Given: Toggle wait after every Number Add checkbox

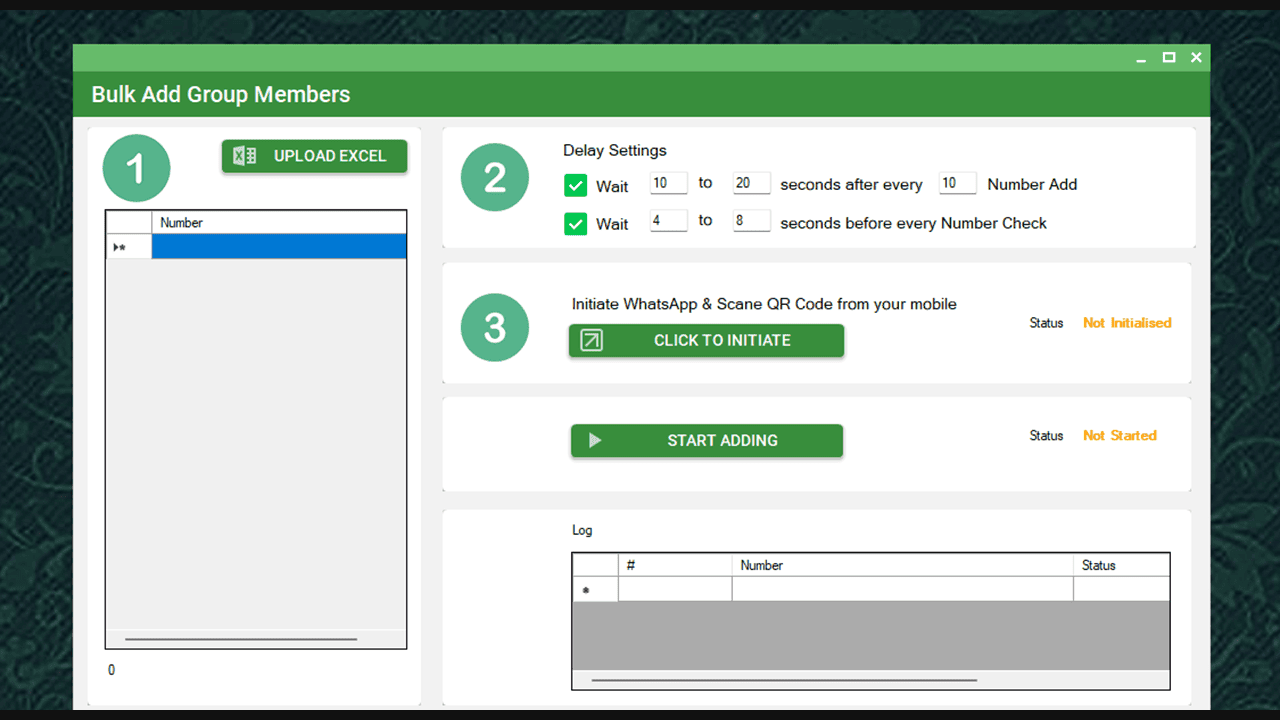Looking at the screenshot, I should pyautogui.click(x=575, y=185).
